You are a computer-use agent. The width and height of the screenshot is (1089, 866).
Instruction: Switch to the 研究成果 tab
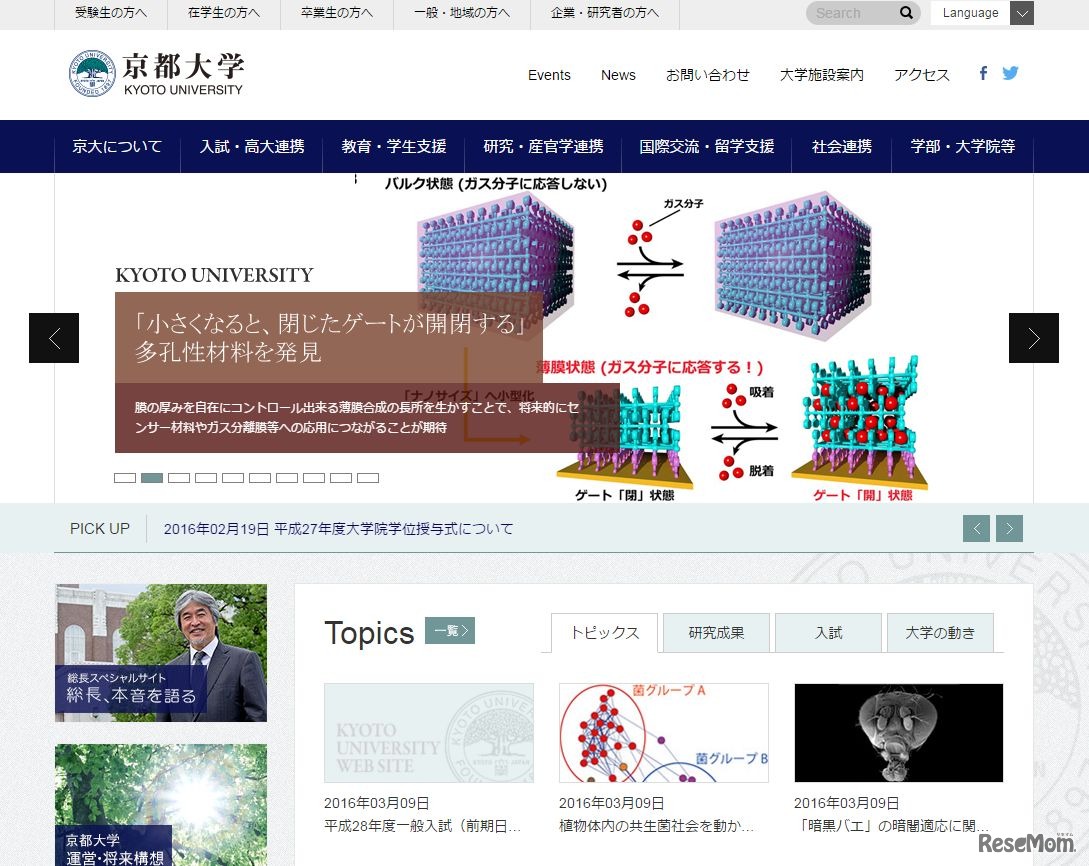(715, 632)
